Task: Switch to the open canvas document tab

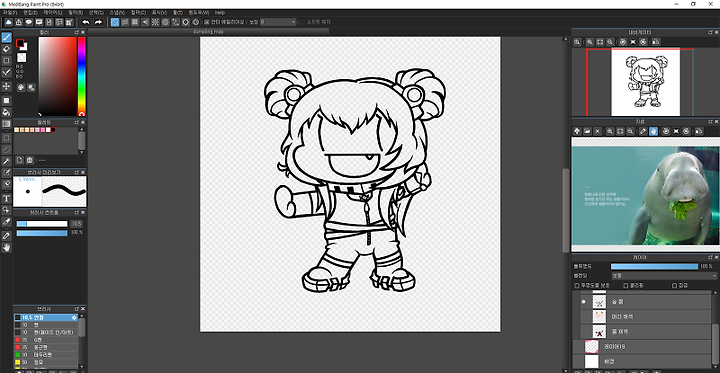Action: 208,31
